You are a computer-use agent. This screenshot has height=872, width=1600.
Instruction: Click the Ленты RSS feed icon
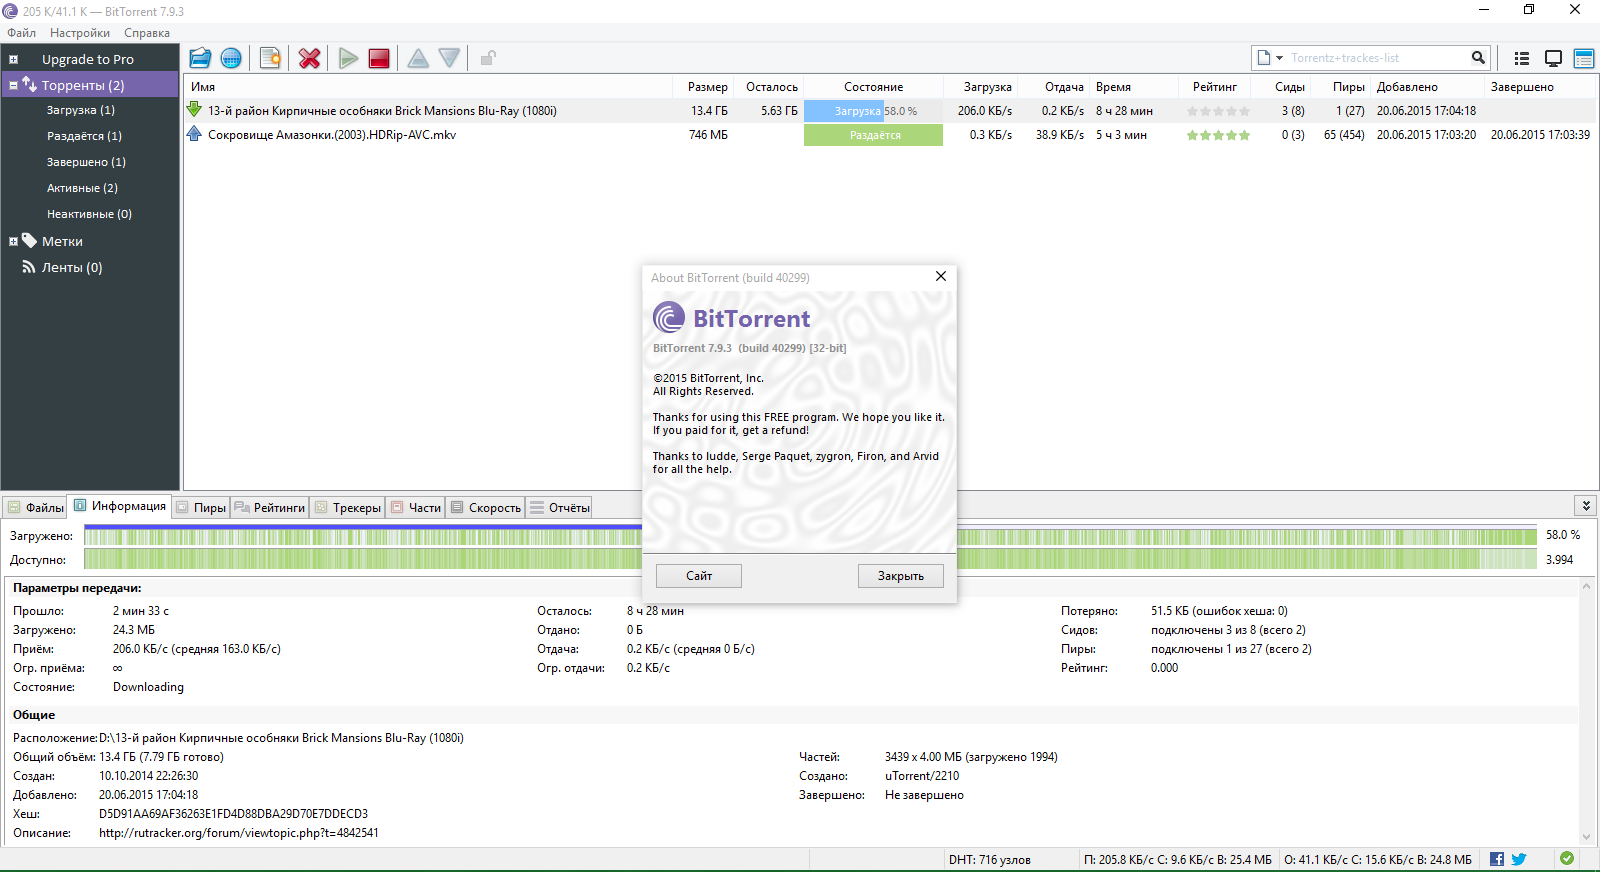pos(29,267)
